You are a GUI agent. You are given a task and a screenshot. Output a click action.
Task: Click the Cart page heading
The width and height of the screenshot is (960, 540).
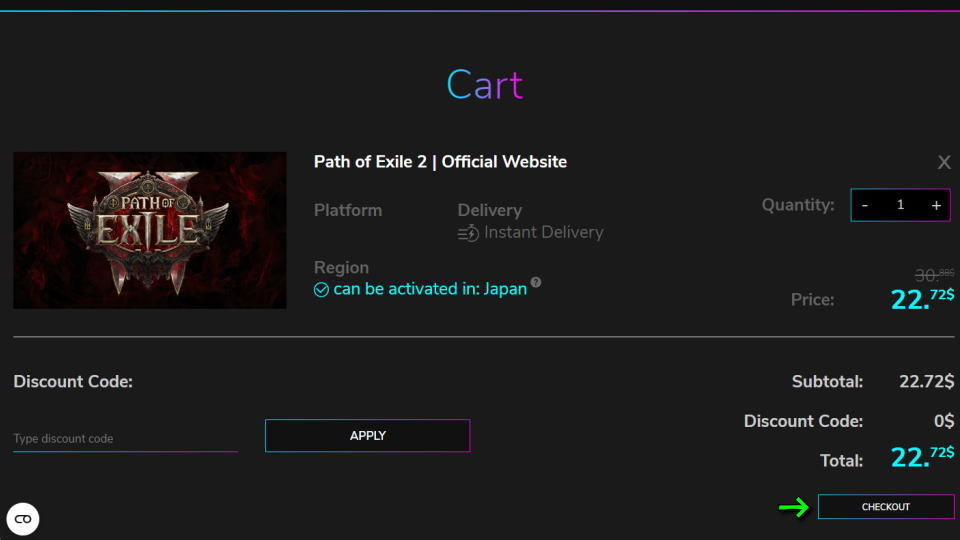point(484,85)
